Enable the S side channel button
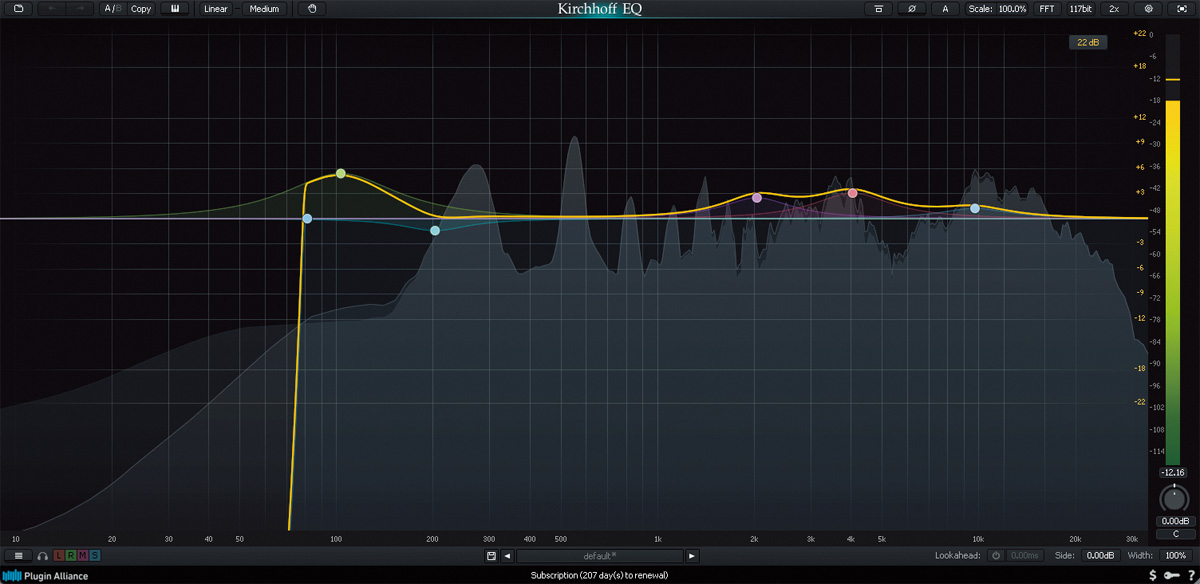 [x=95, y=555]
